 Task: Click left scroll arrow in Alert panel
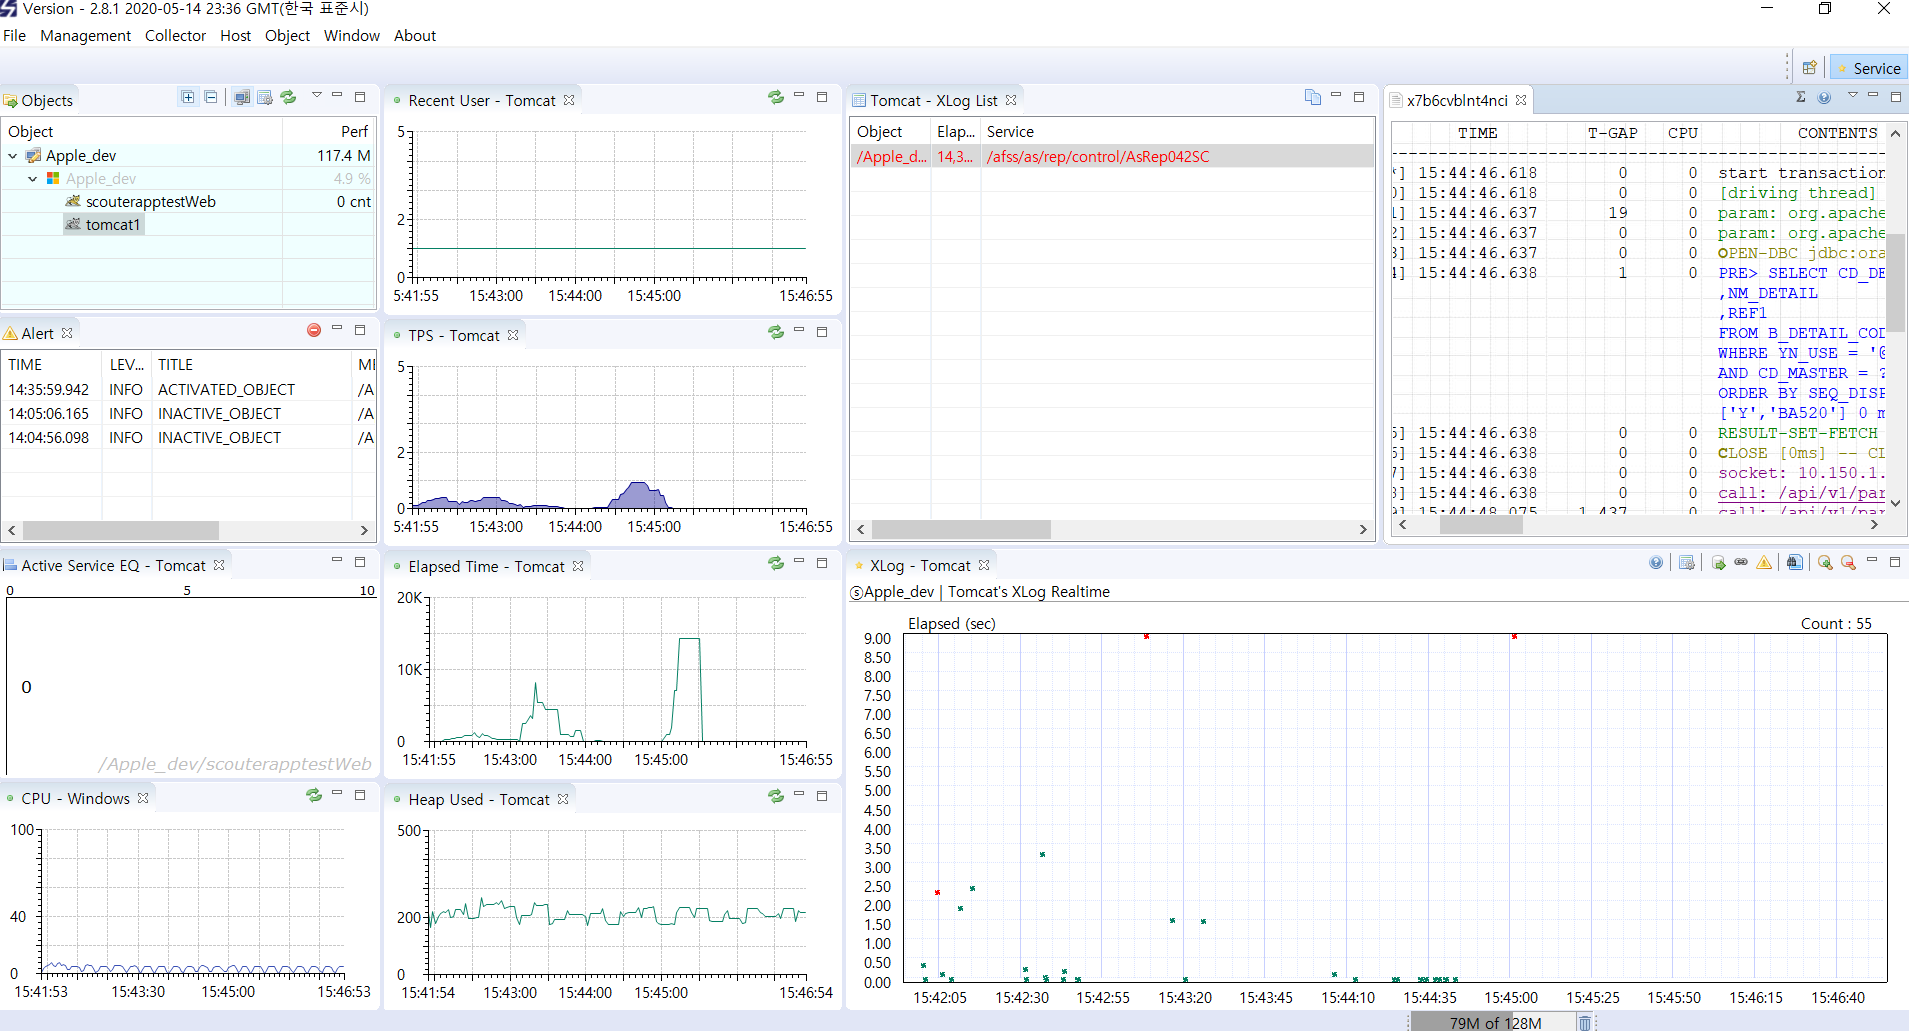tap(11, 531)
